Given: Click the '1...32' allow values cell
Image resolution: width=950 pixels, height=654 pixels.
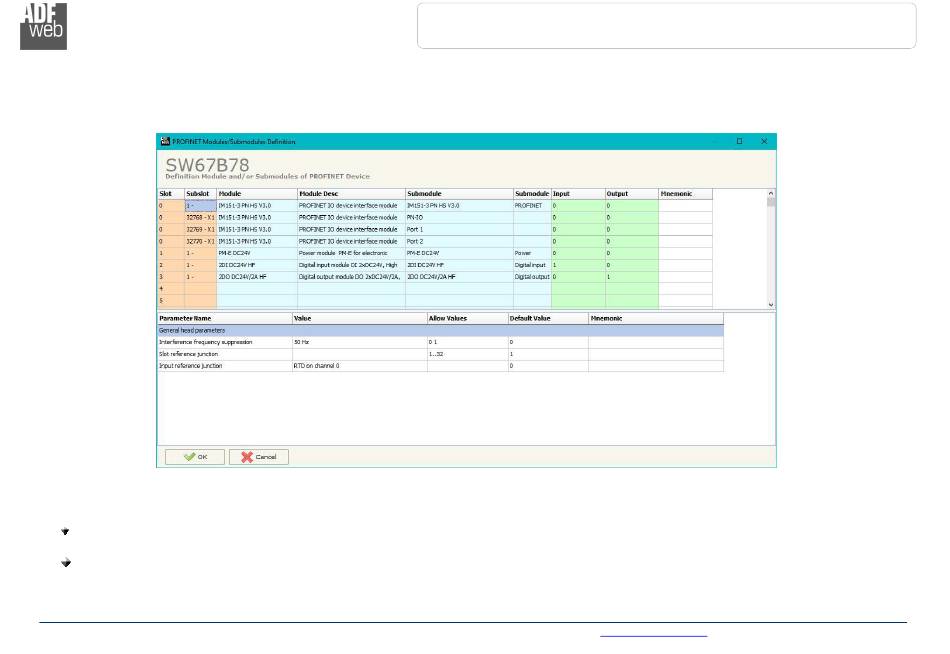Looking at the screenshot, I should point(468,354).
